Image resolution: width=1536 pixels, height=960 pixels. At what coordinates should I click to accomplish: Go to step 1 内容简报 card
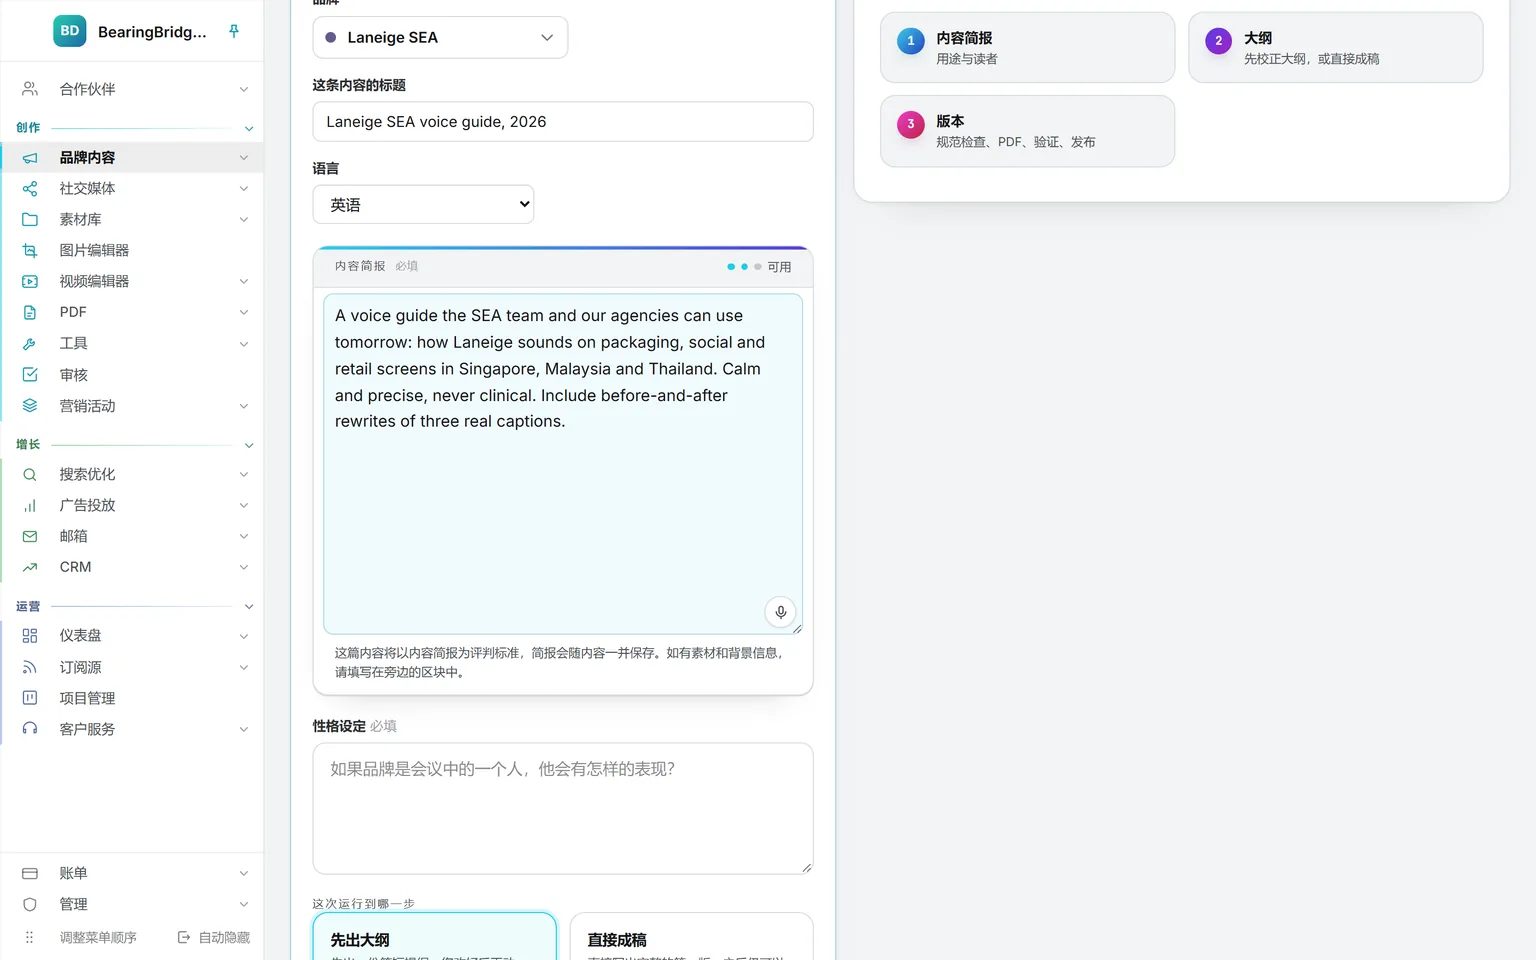coord(1027,47)
